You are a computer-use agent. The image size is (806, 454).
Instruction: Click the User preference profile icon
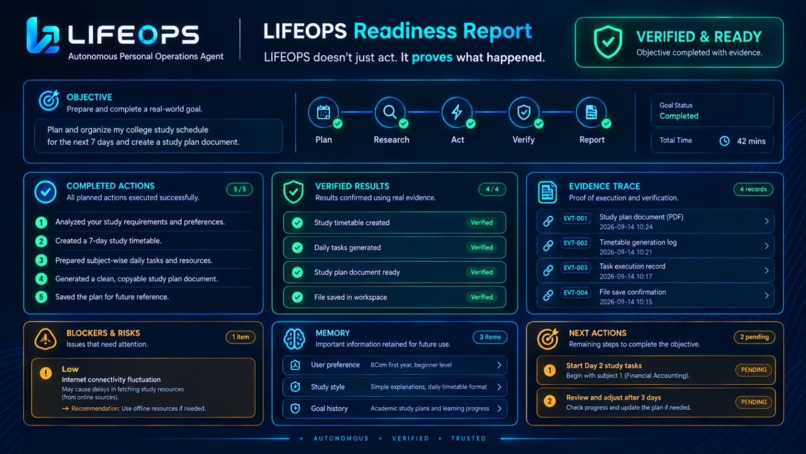[x=295, y=365]
